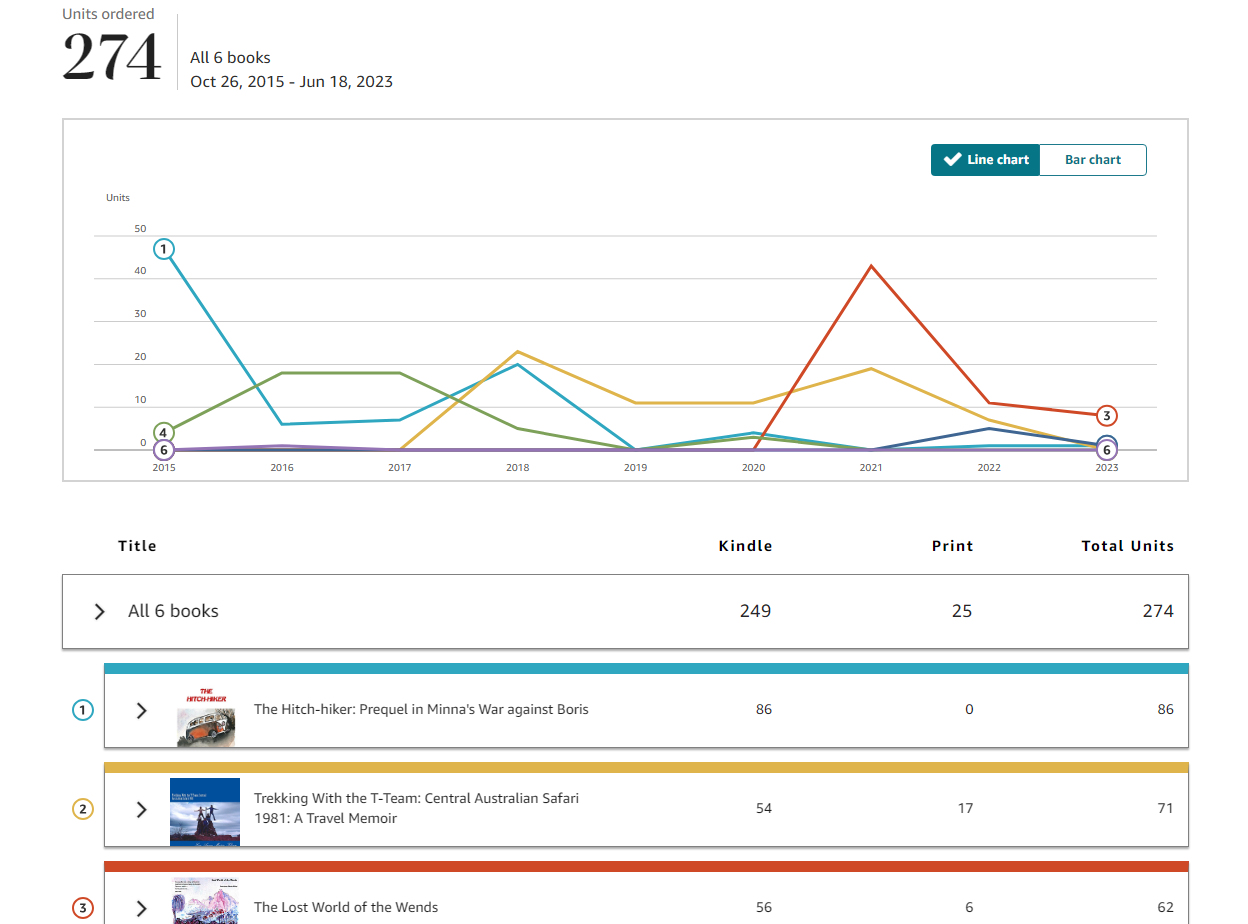
Task: Select chart marker 6 at 2015
Action: [164, 450]
